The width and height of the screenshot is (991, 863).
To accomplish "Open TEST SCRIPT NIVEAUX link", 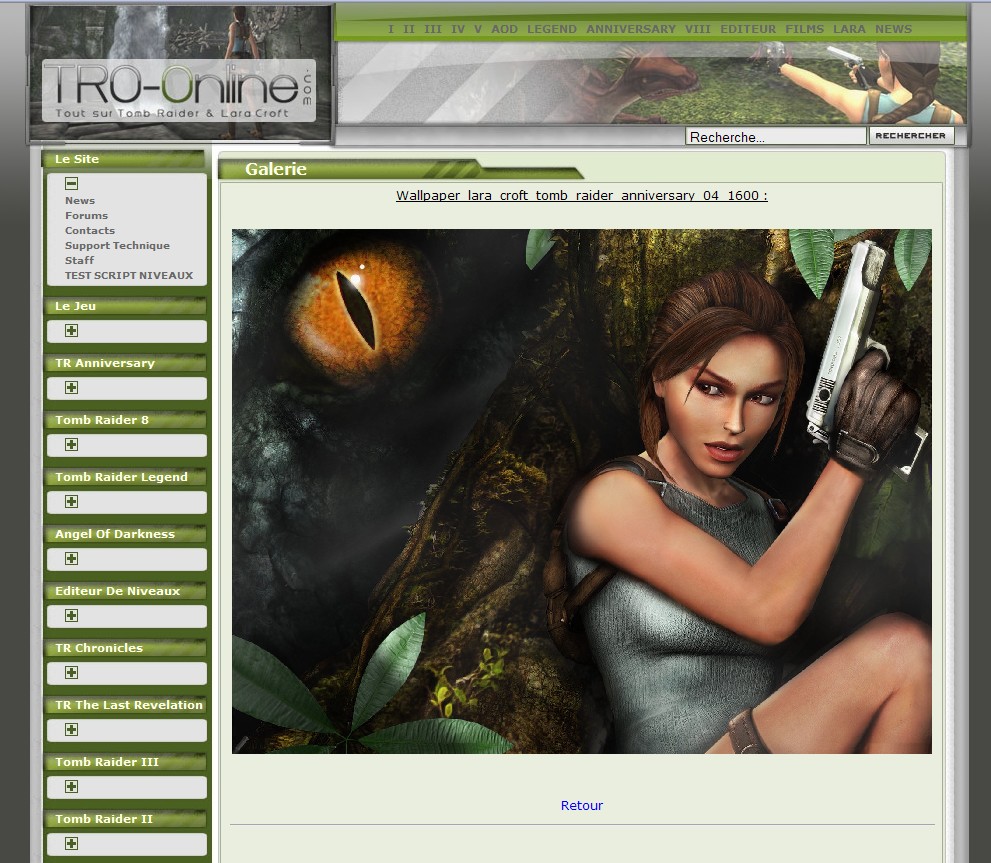I will pyautogui.click(x=129, y=276).
